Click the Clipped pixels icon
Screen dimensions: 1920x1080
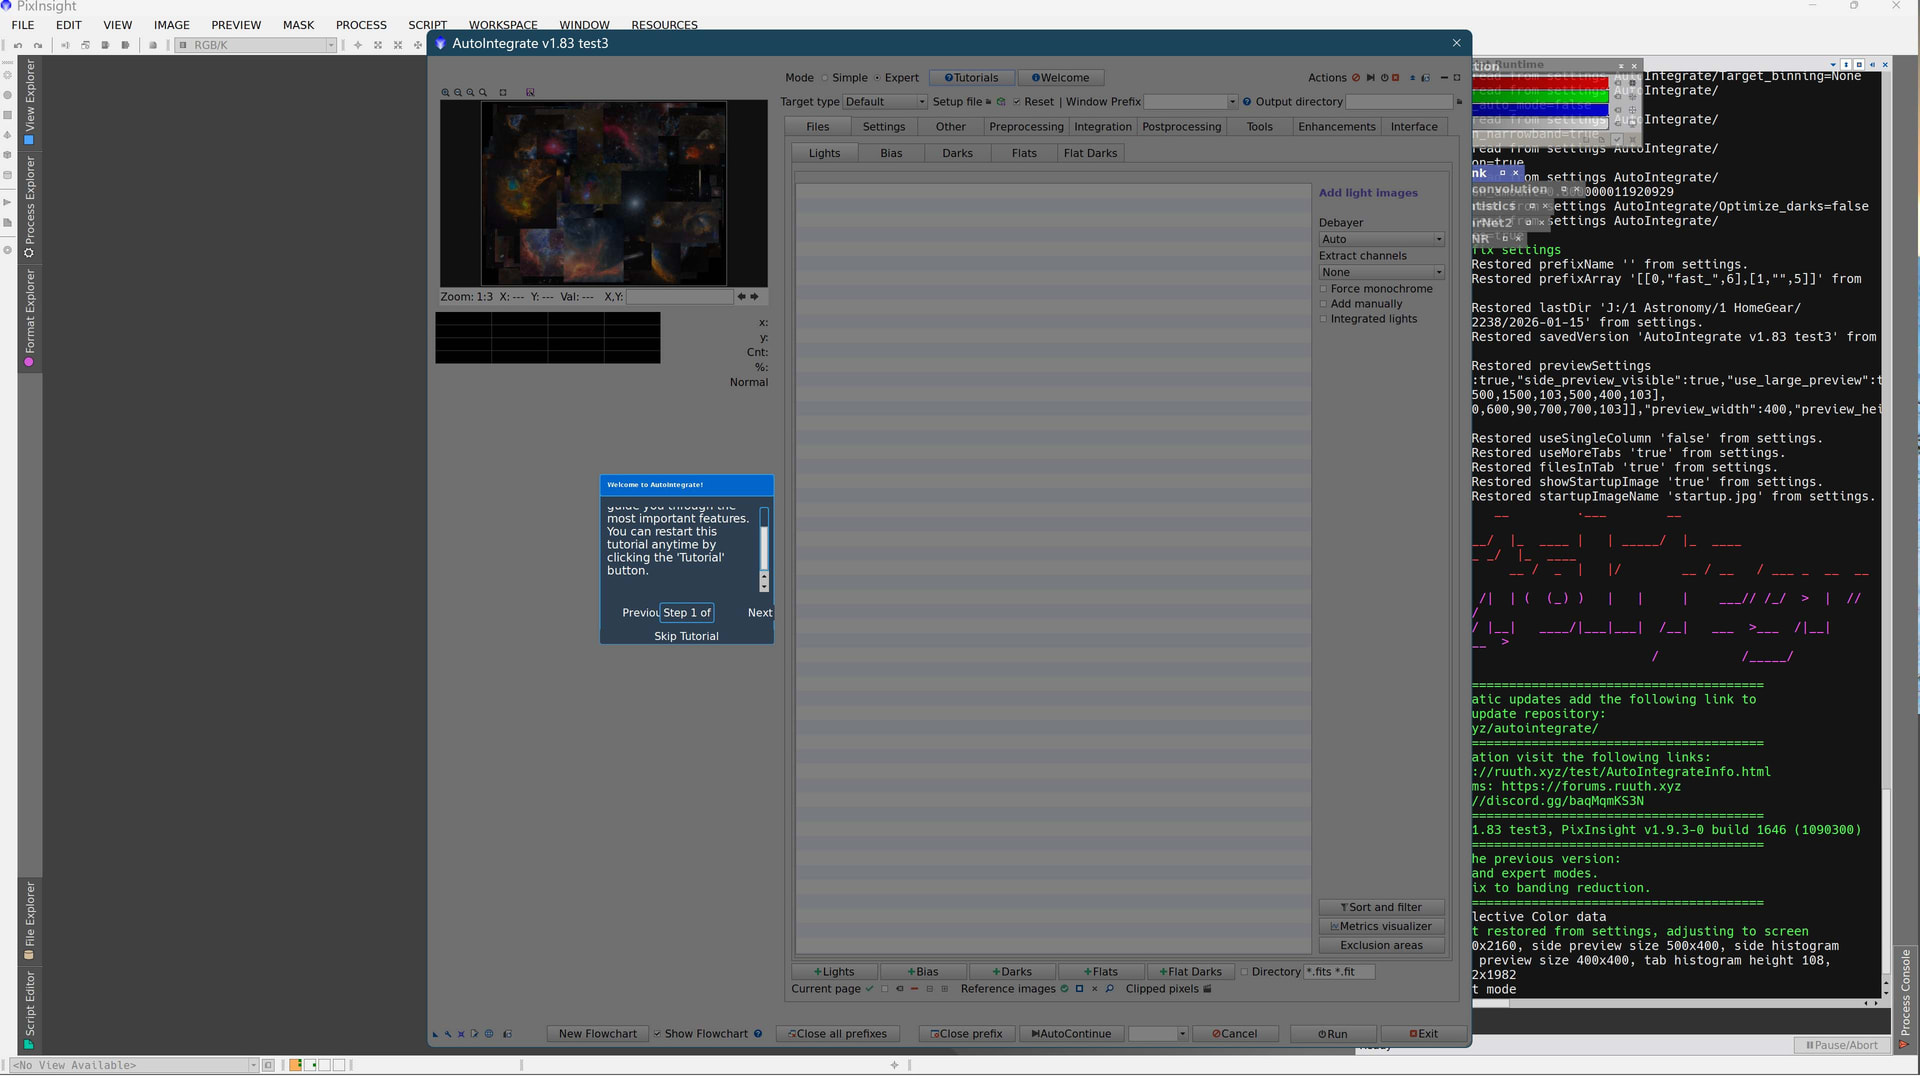point(1207,989)
